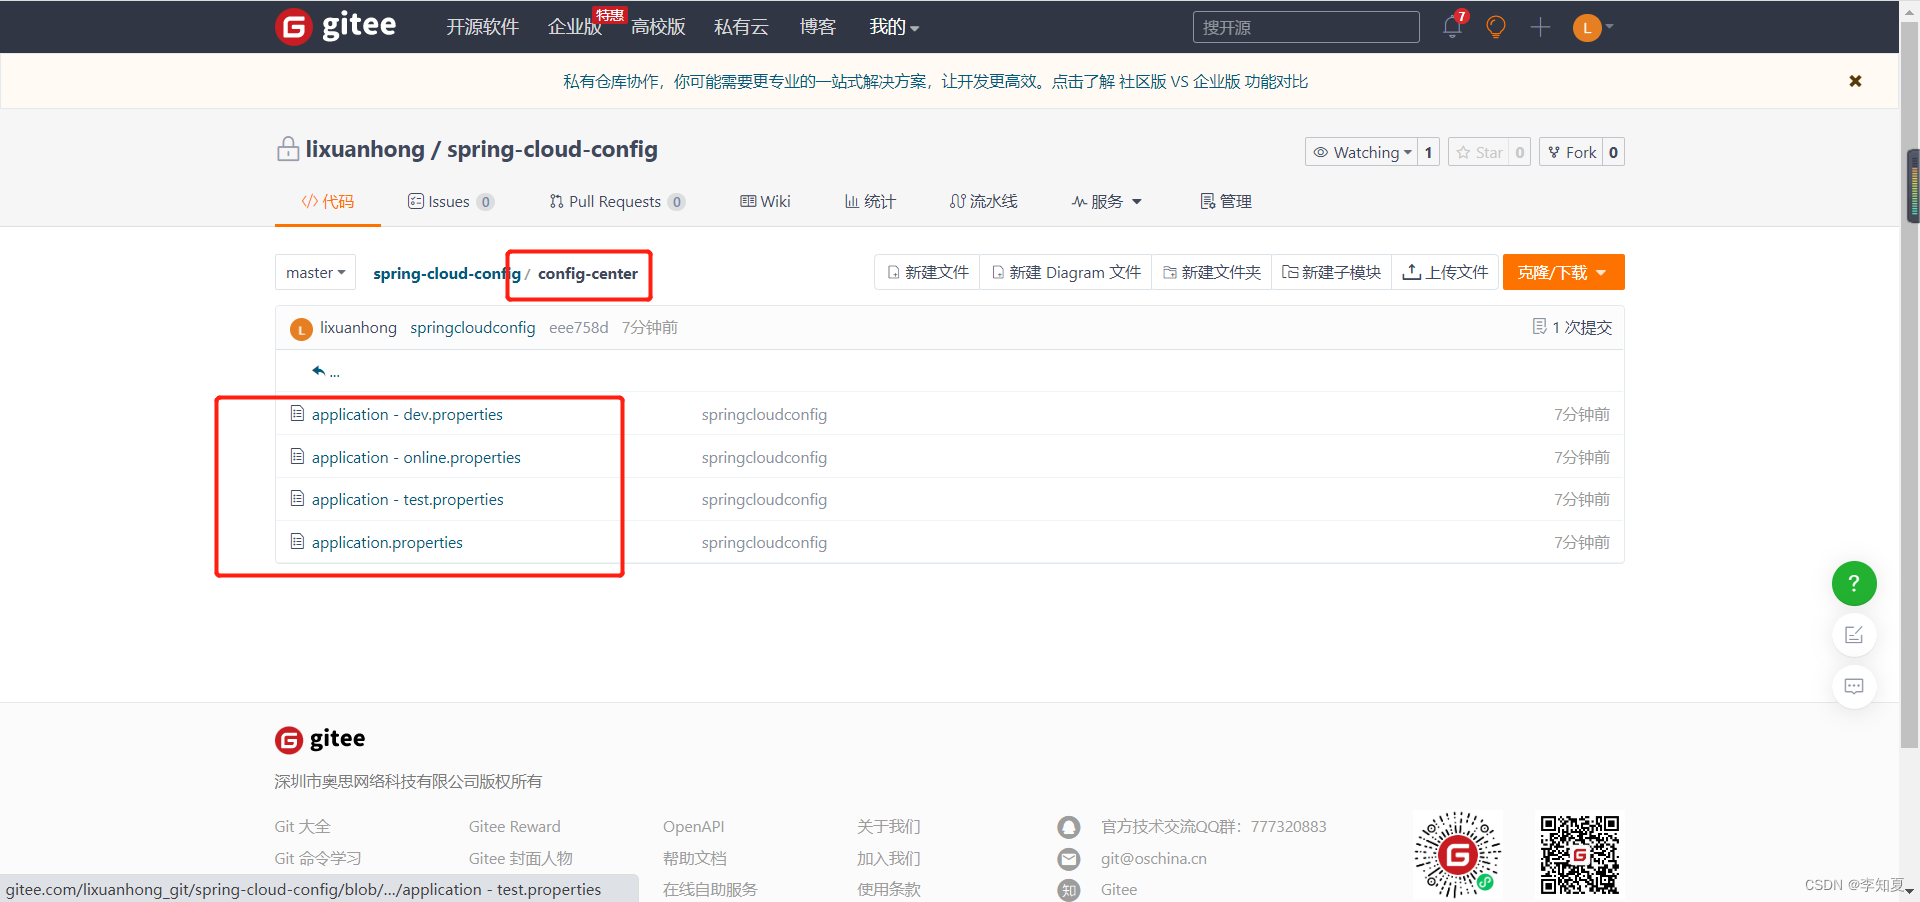Switch to the 统计 tab
1920x902 pixels.
870,201
